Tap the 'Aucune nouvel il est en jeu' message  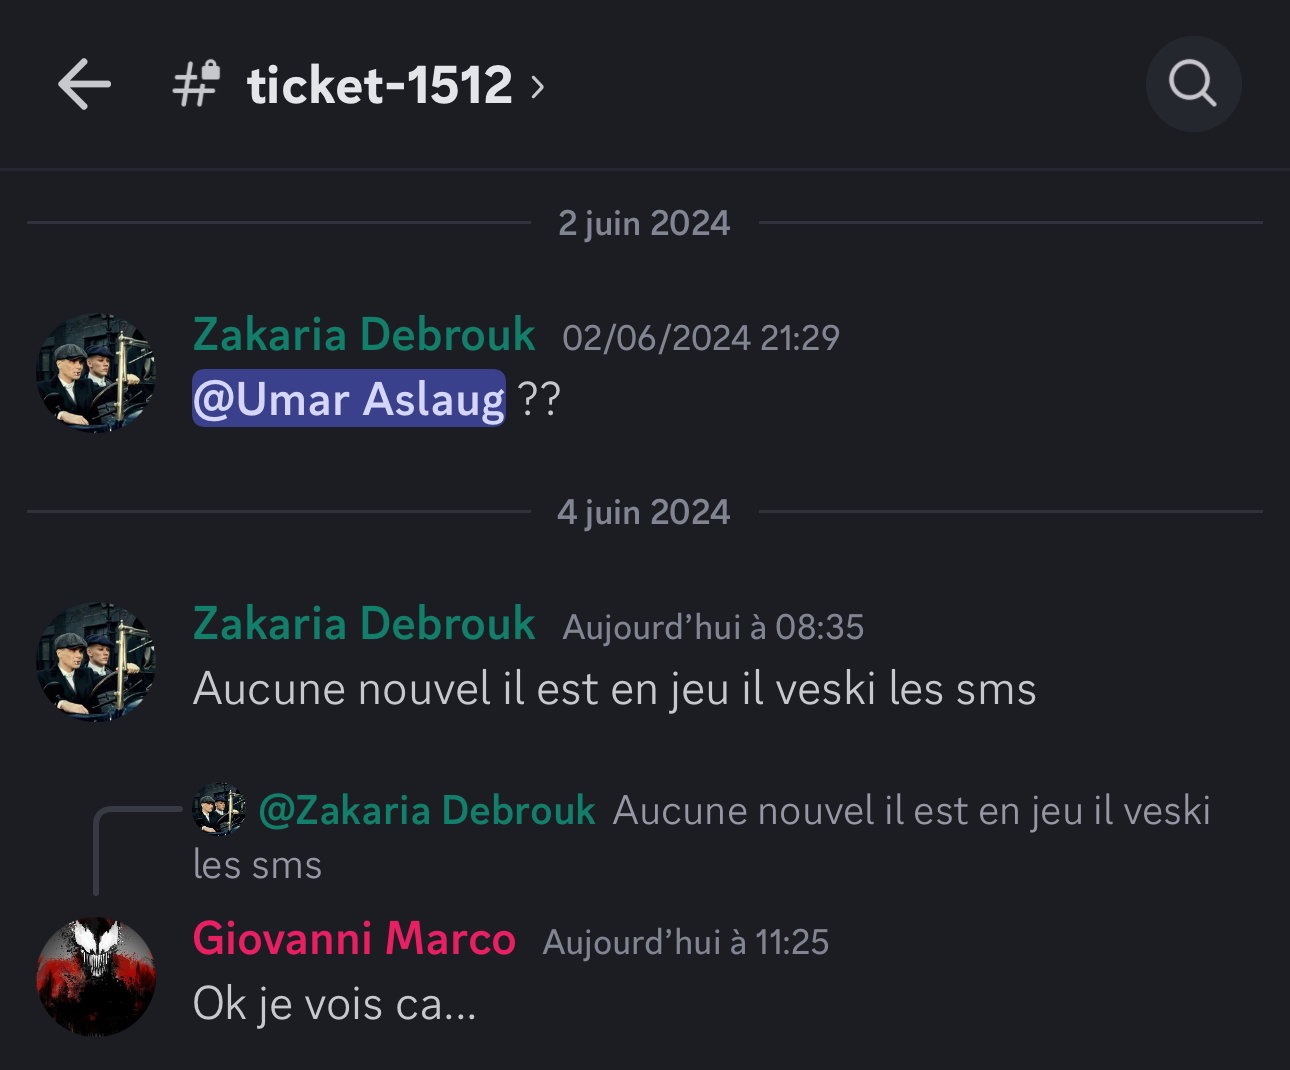tap(614, 689)
